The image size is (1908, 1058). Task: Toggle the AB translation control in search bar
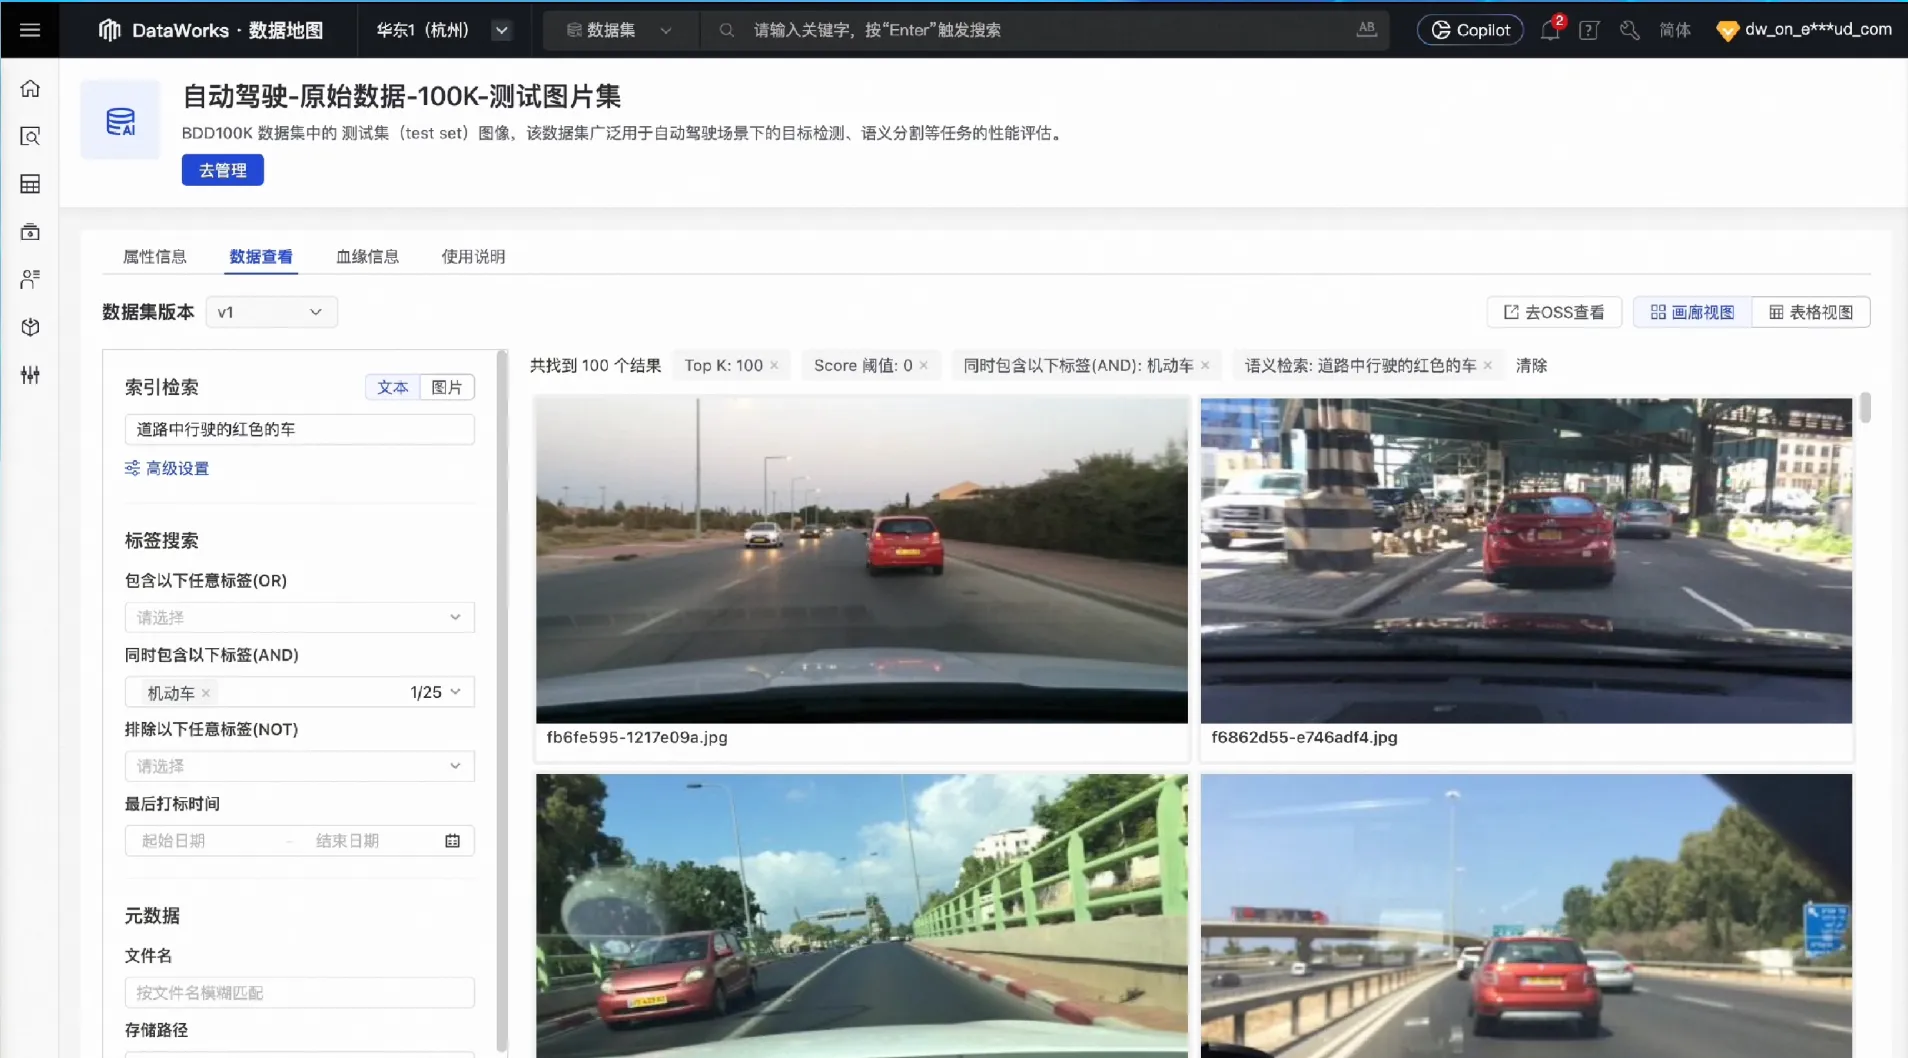pyautogui.click(x=1366, y=29)
